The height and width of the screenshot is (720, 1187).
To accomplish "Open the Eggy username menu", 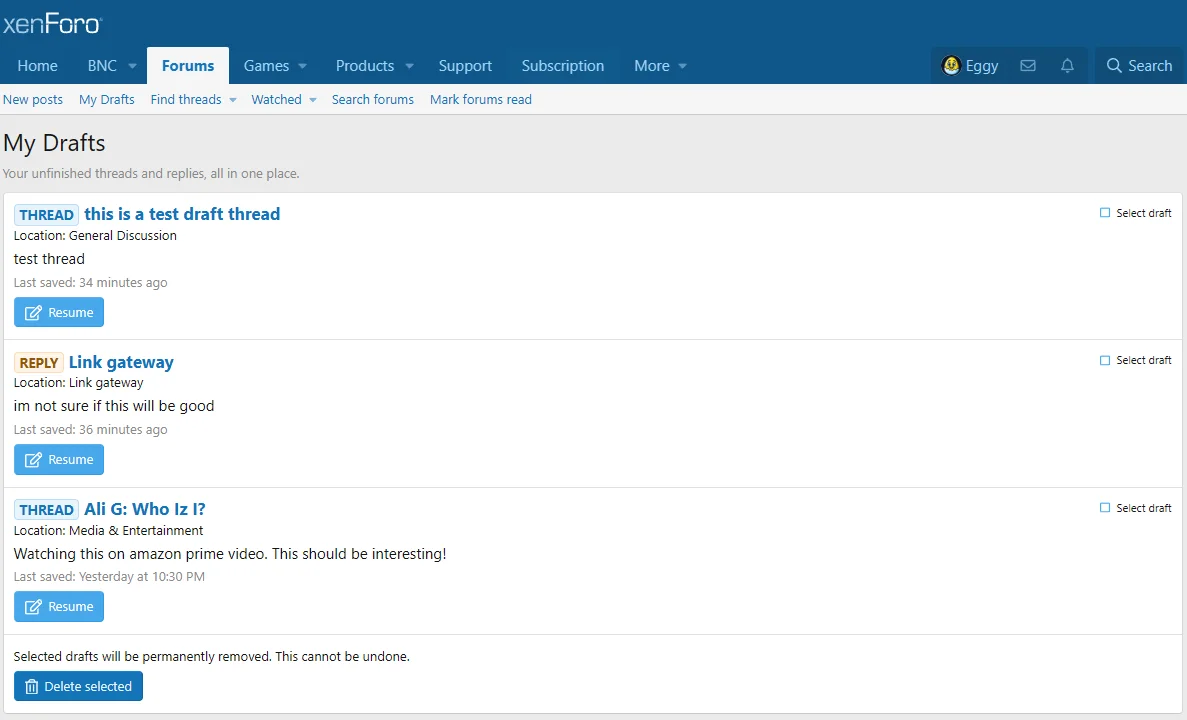I will (x=982, y=66).
